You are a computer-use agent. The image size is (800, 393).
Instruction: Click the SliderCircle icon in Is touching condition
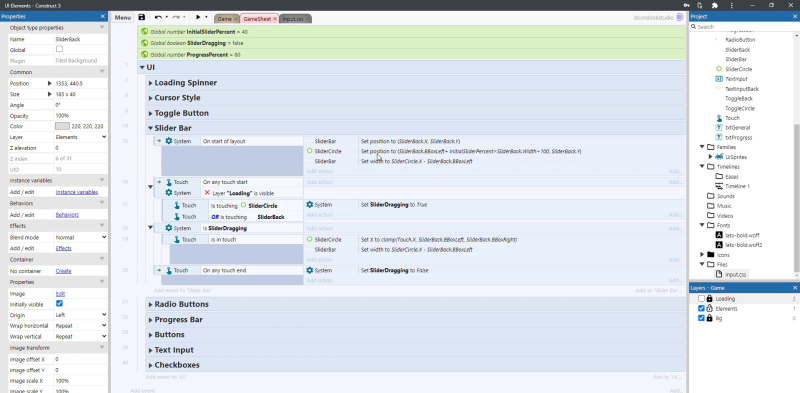[243, 206]
